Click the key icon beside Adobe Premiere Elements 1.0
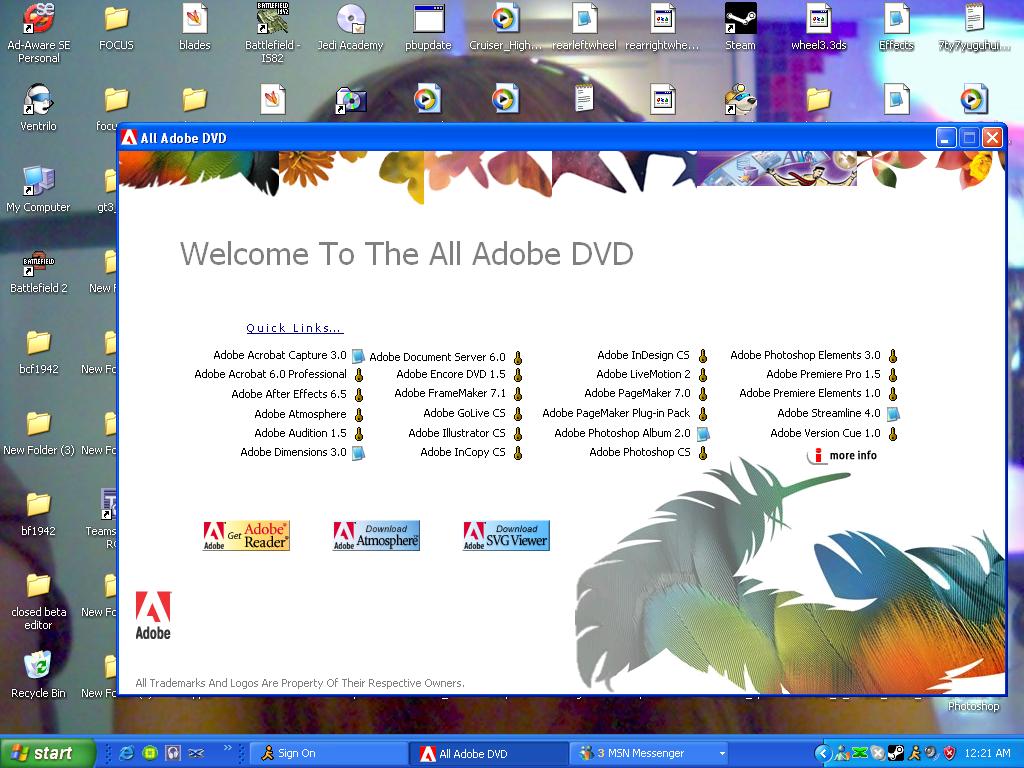The height and width of the screenshot is (768, 1024). [893, 394]
